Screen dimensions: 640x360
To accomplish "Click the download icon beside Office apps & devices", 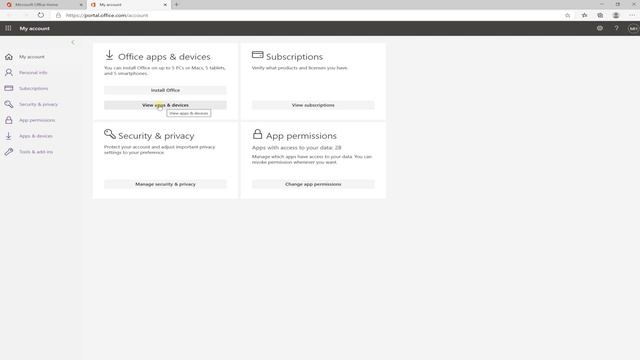I will 109,55.
